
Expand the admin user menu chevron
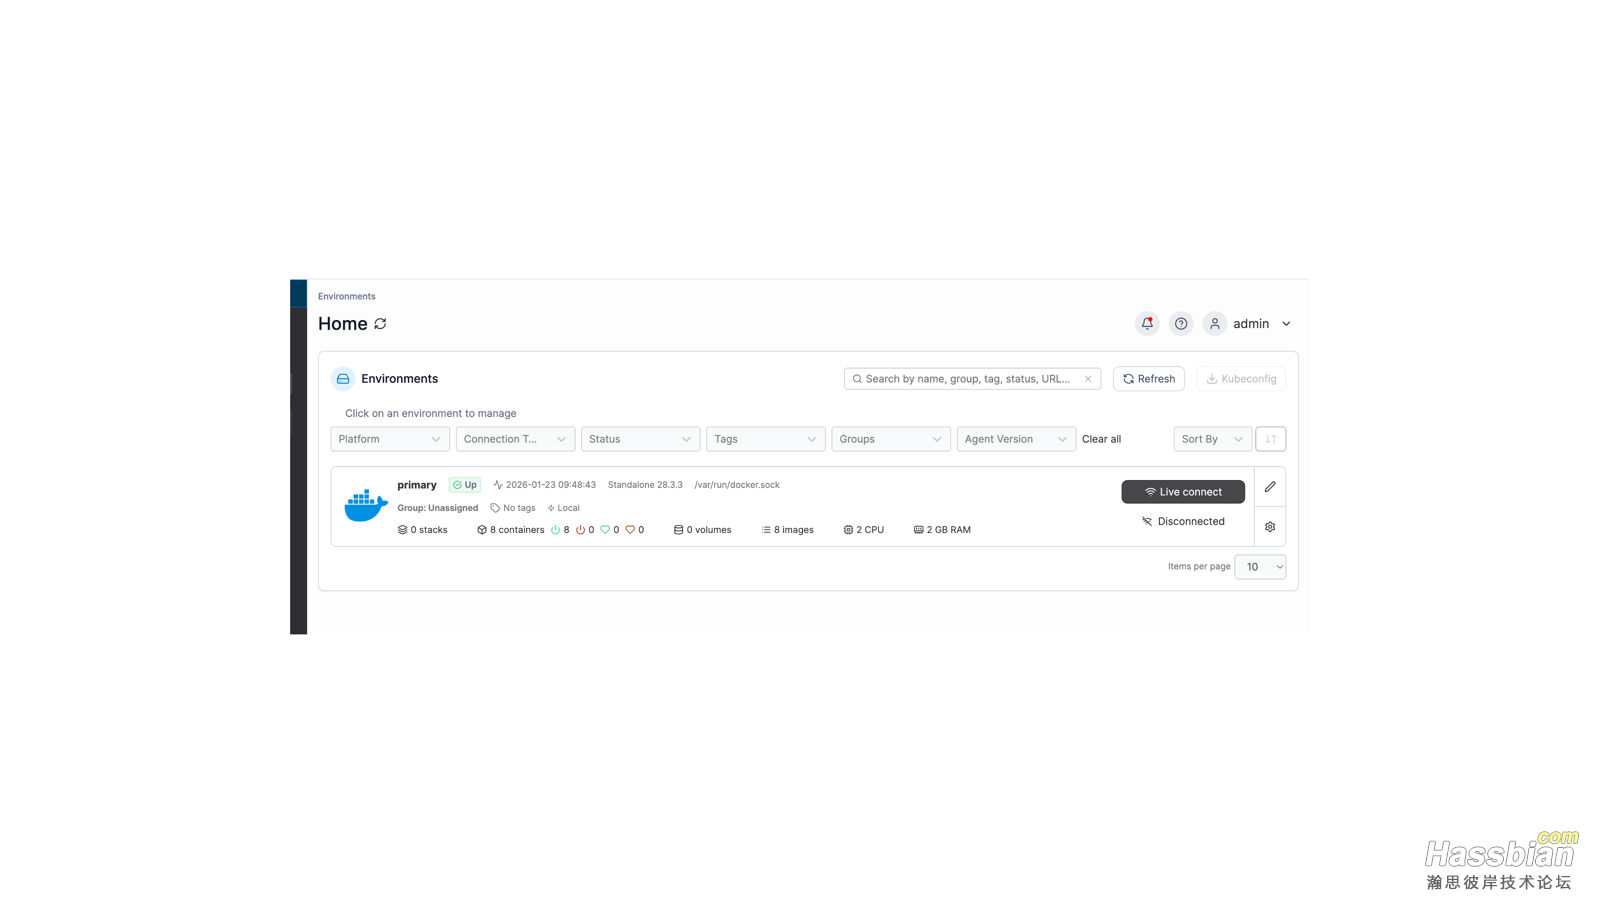[1286, 324]
